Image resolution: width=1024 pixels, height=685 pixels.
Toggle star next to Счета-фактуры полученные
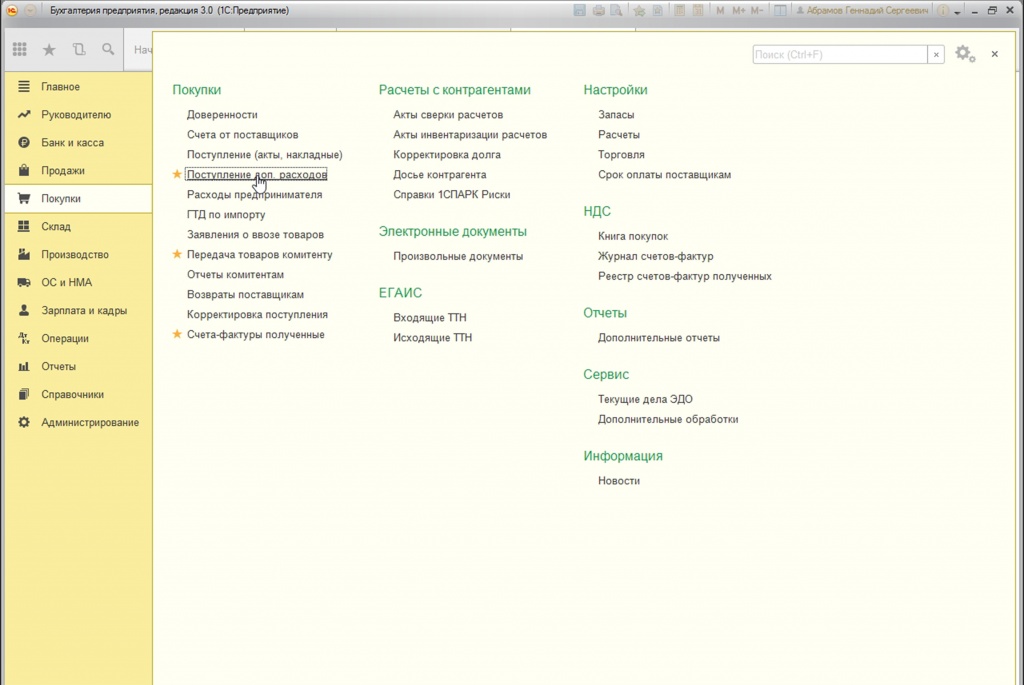177,334
